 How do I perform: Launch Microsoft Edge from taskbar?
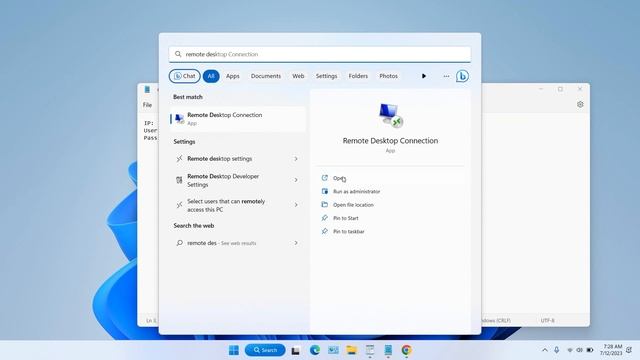pyautogui.click(x=315, y=350)
